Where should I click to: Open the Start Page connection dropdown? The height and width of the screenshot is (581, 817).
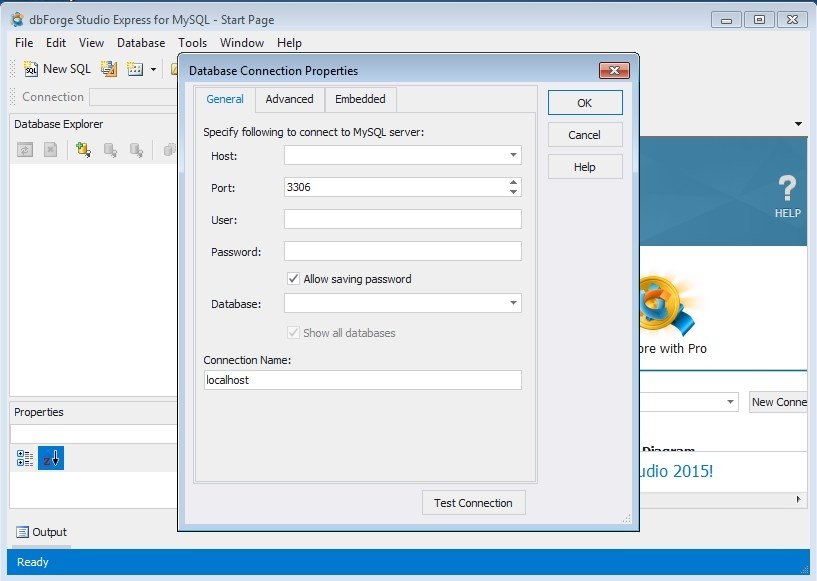pos(730,402)
